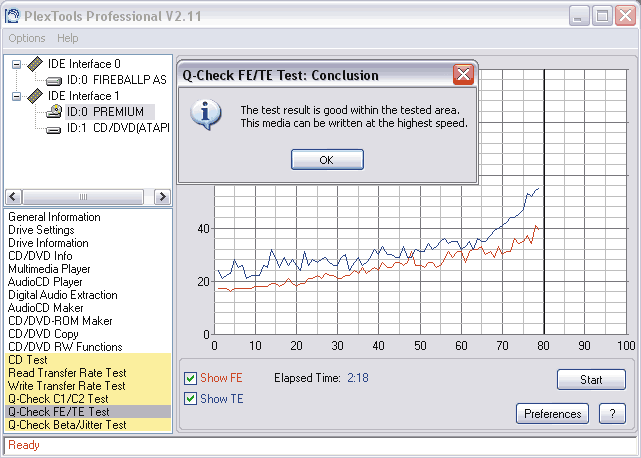Open the Options menu
This screenshot has width=641, height=458.
(x=27, y=38)
